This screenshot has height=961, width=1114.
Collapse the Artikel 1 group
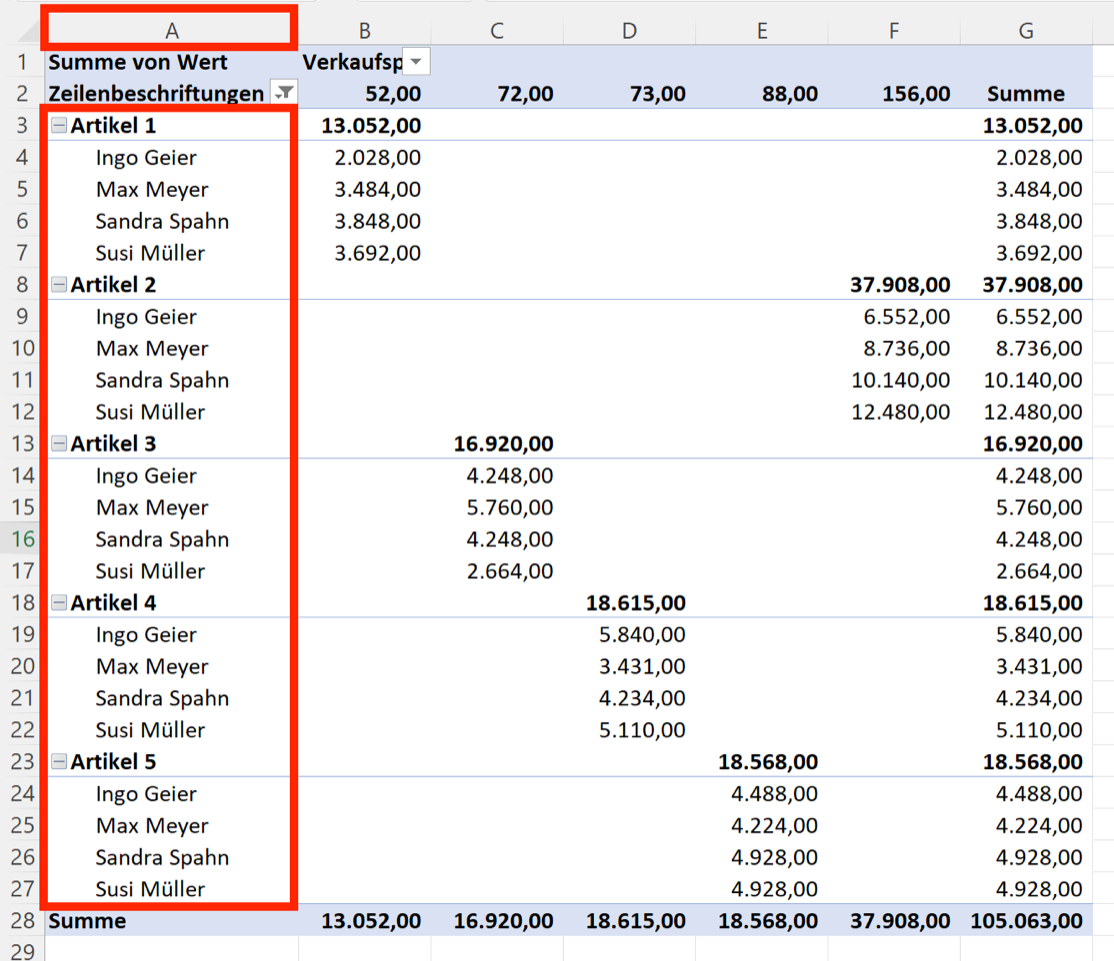coord(60,126)
